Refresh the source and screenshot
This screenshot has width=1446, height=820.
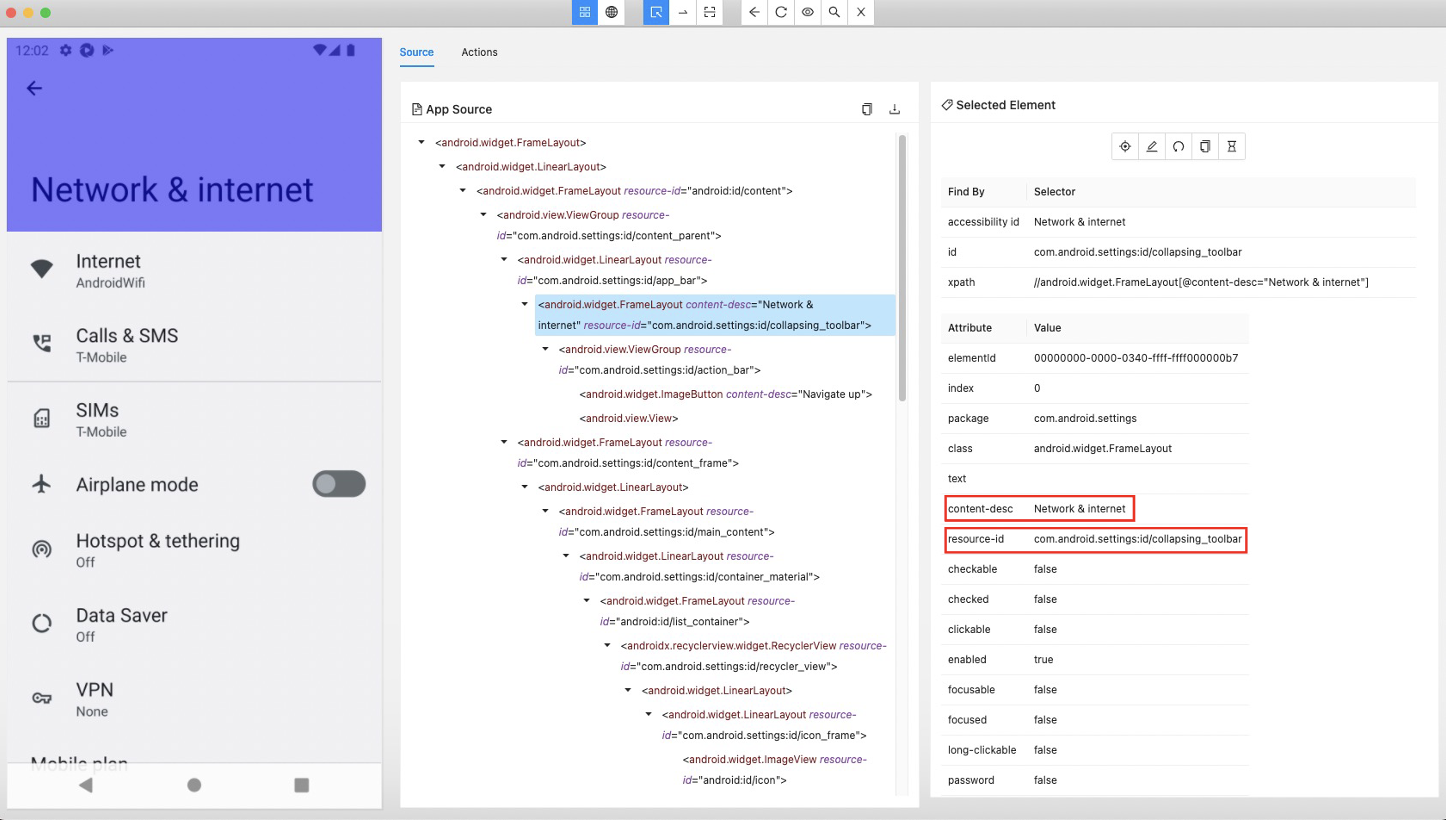click(780, 12)
